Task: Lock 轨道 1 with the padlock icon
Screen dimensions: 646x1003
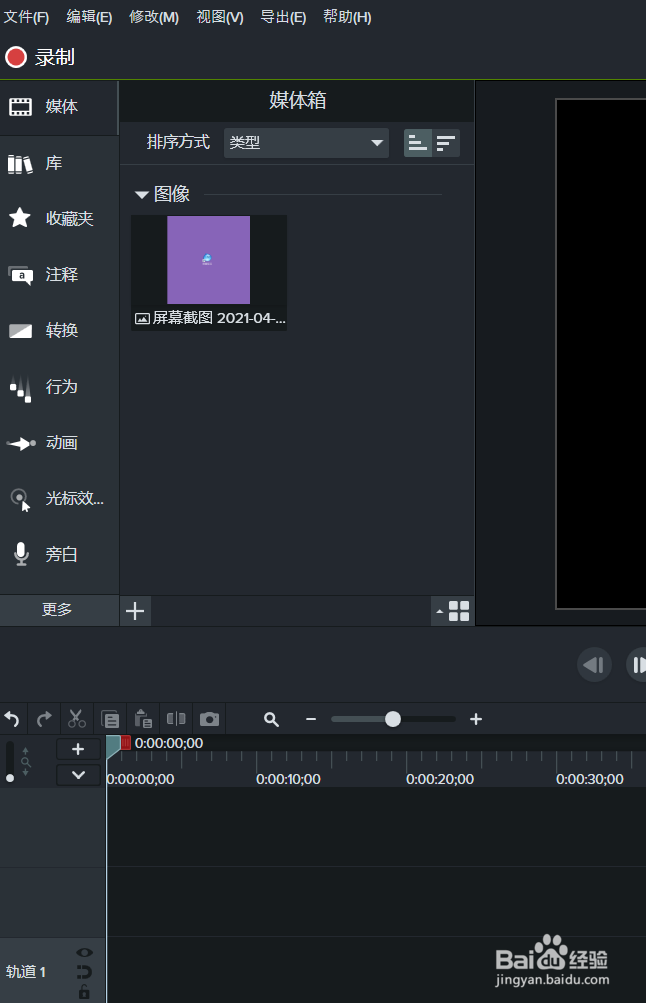Action: pyautogui.click(x=84, y=992)
